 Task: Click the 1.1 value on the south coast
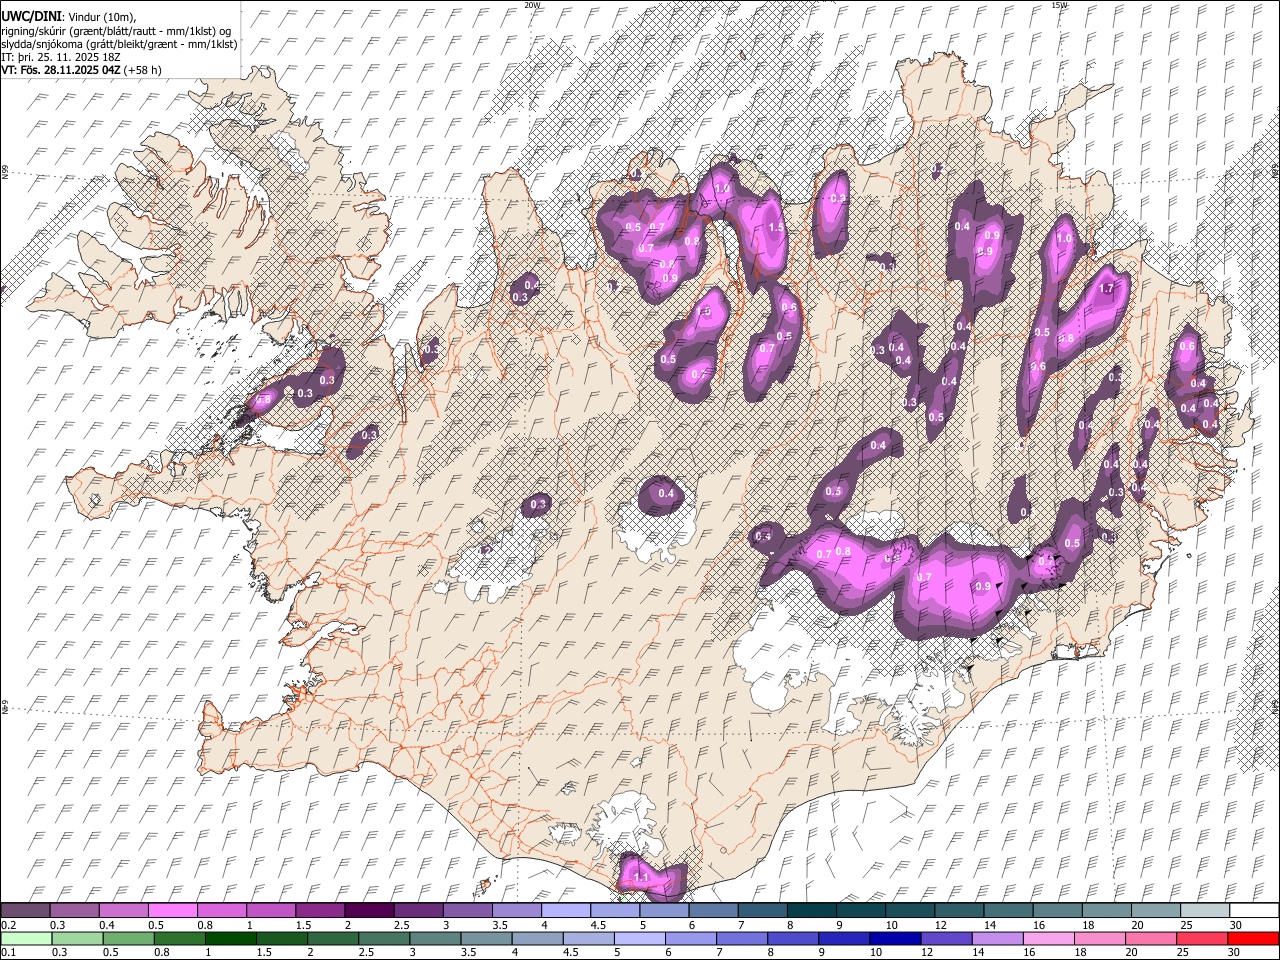click(641, 877)
